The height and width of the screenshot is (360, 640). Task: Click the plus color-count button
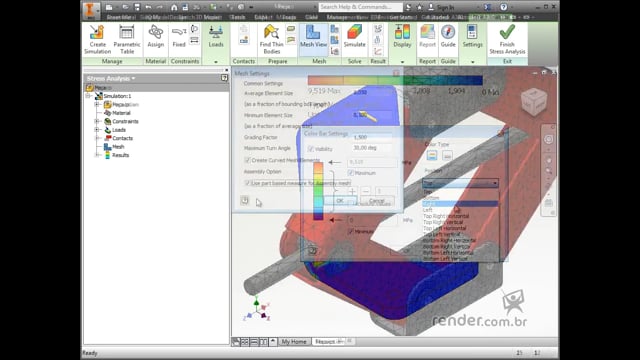click(352, 191)
